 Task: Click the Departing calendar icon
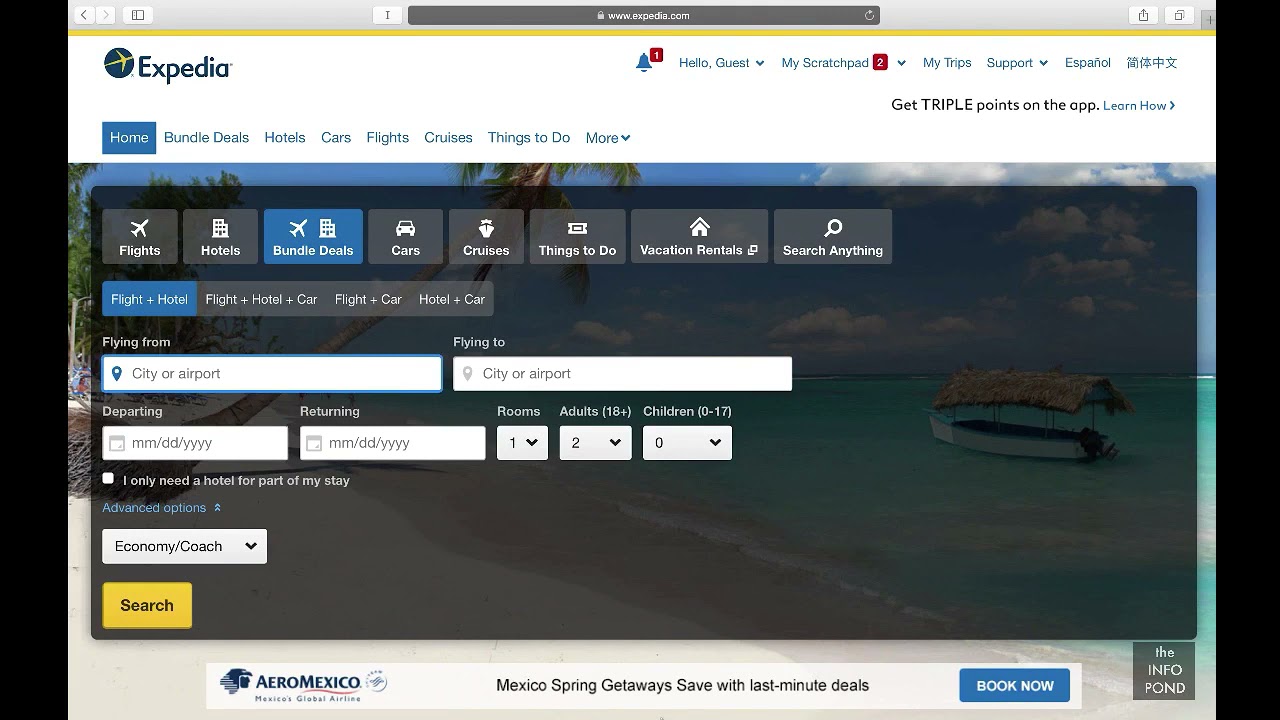tap(117, 443)
